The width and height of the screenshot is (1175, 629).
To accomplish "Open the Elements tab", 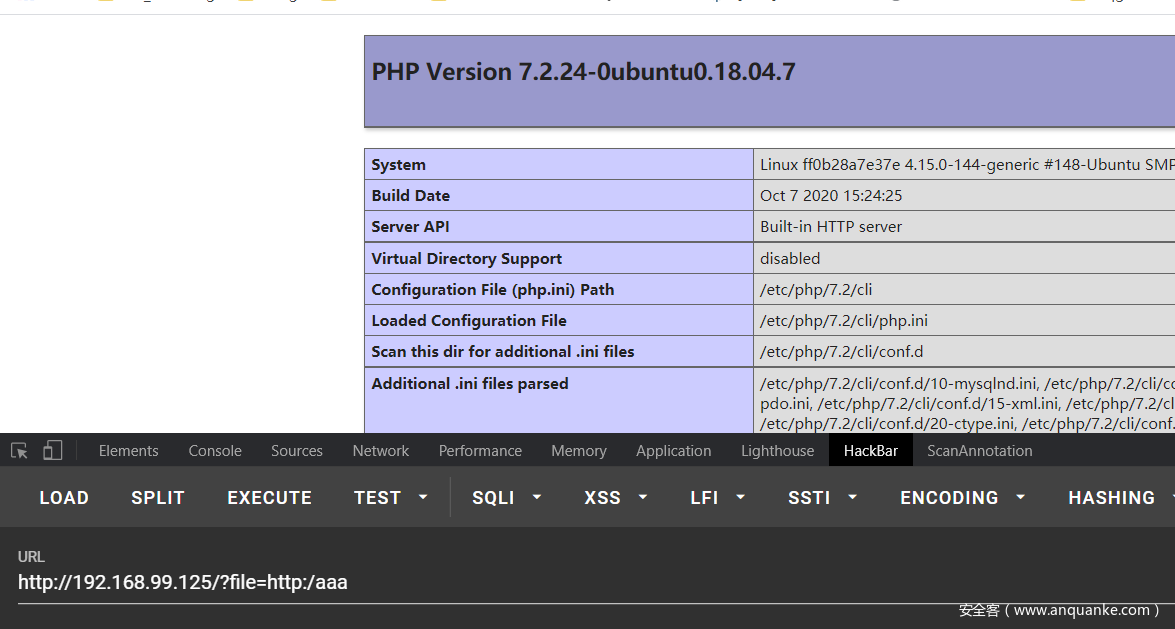I will click(128, 451).
